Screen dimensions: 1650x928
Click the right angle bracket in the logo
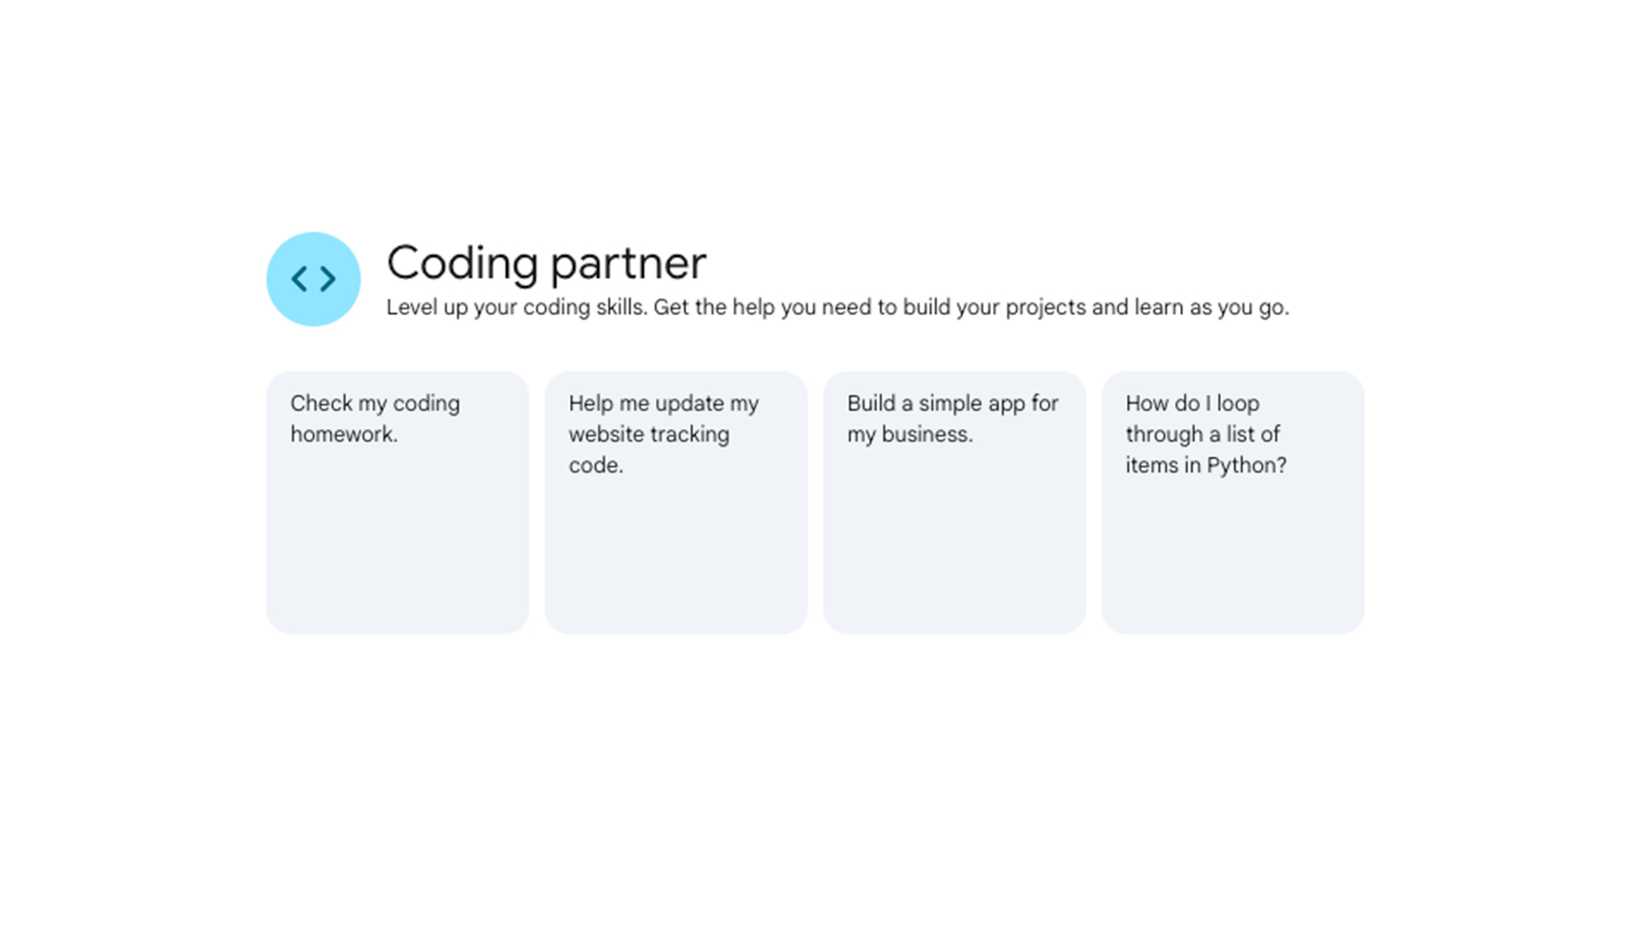328,279
